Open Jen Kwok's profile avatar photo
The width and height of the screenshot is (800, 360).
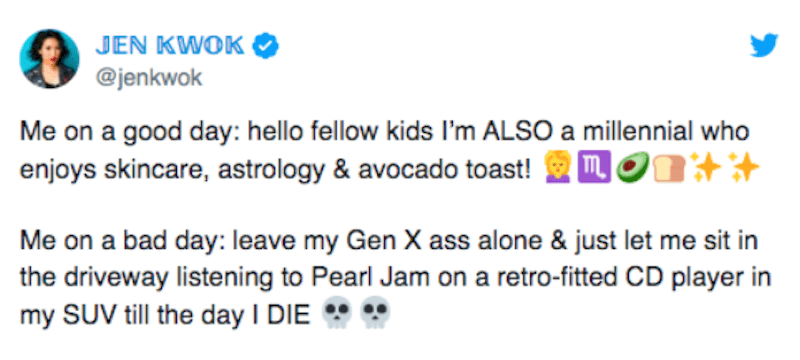[49, 59]
